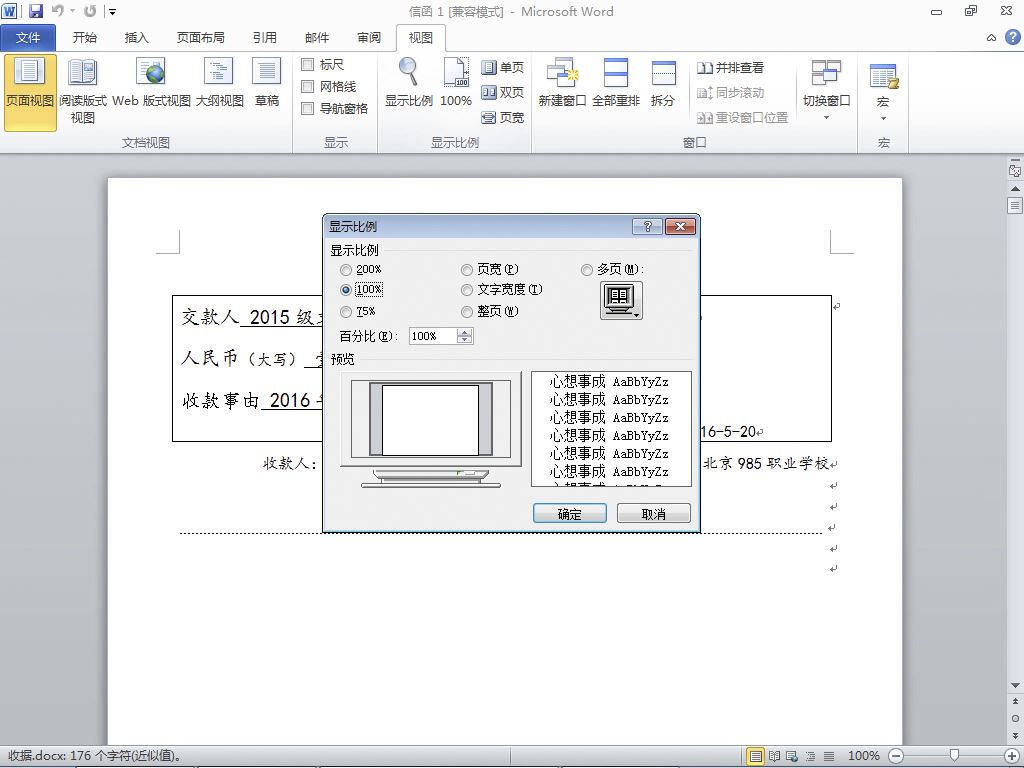Set zoom to 100% via ribbon icon

tap(456, 84)
